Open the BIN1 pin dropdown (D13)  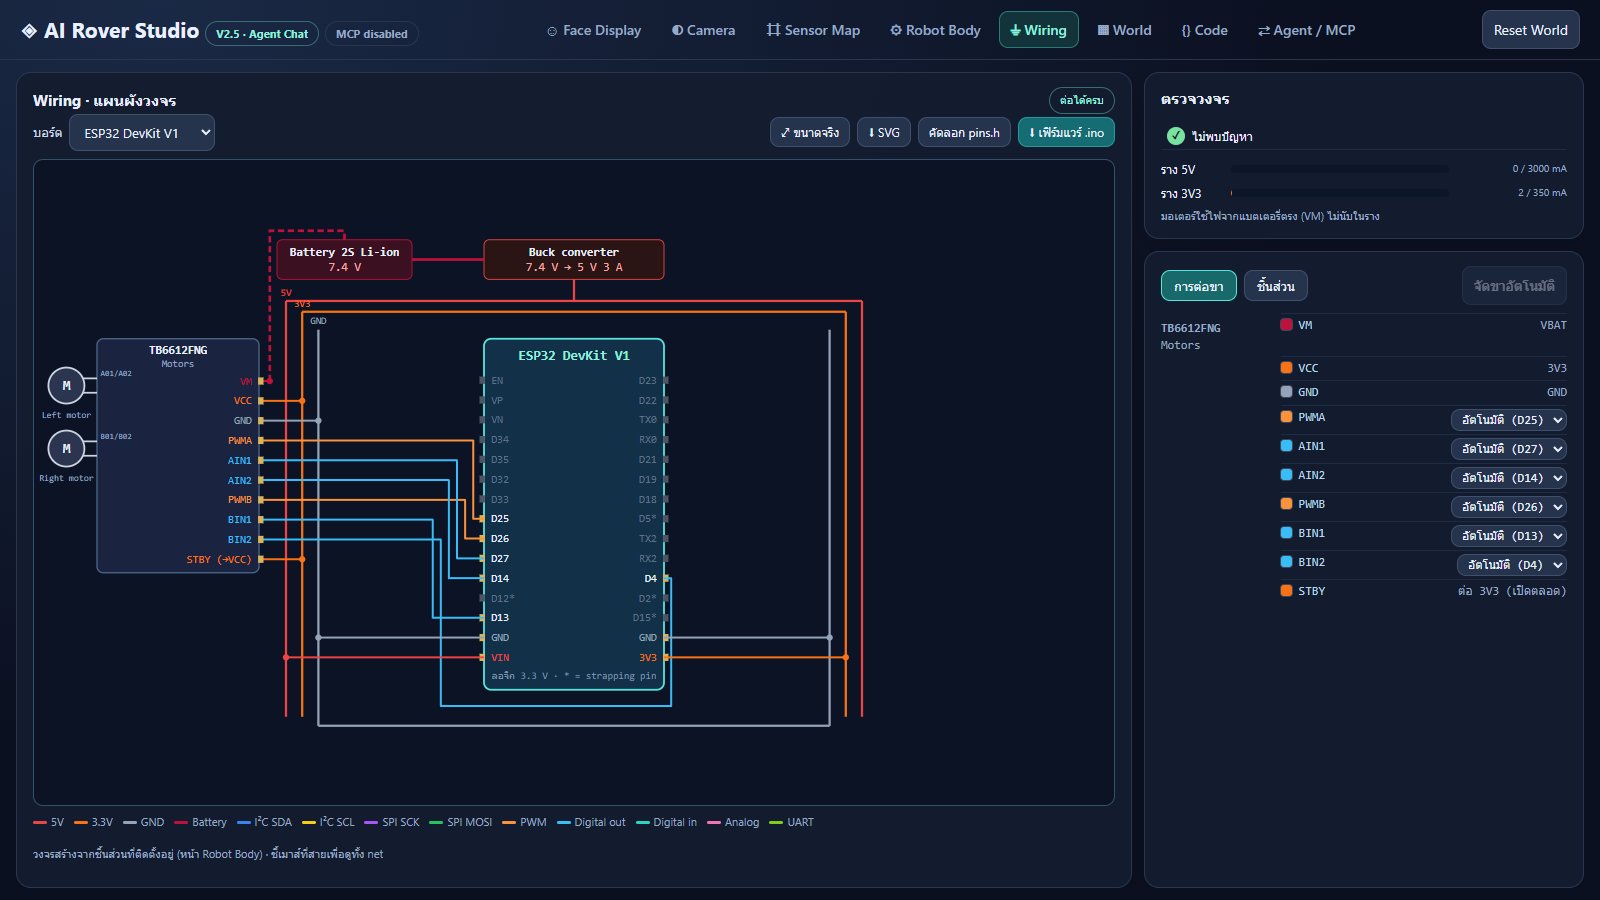point(1509,536)
